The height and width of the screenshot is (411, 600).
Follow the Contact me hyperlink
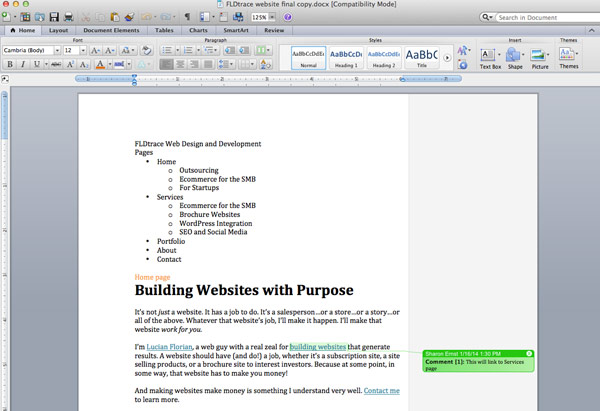(x=382, y=391)
